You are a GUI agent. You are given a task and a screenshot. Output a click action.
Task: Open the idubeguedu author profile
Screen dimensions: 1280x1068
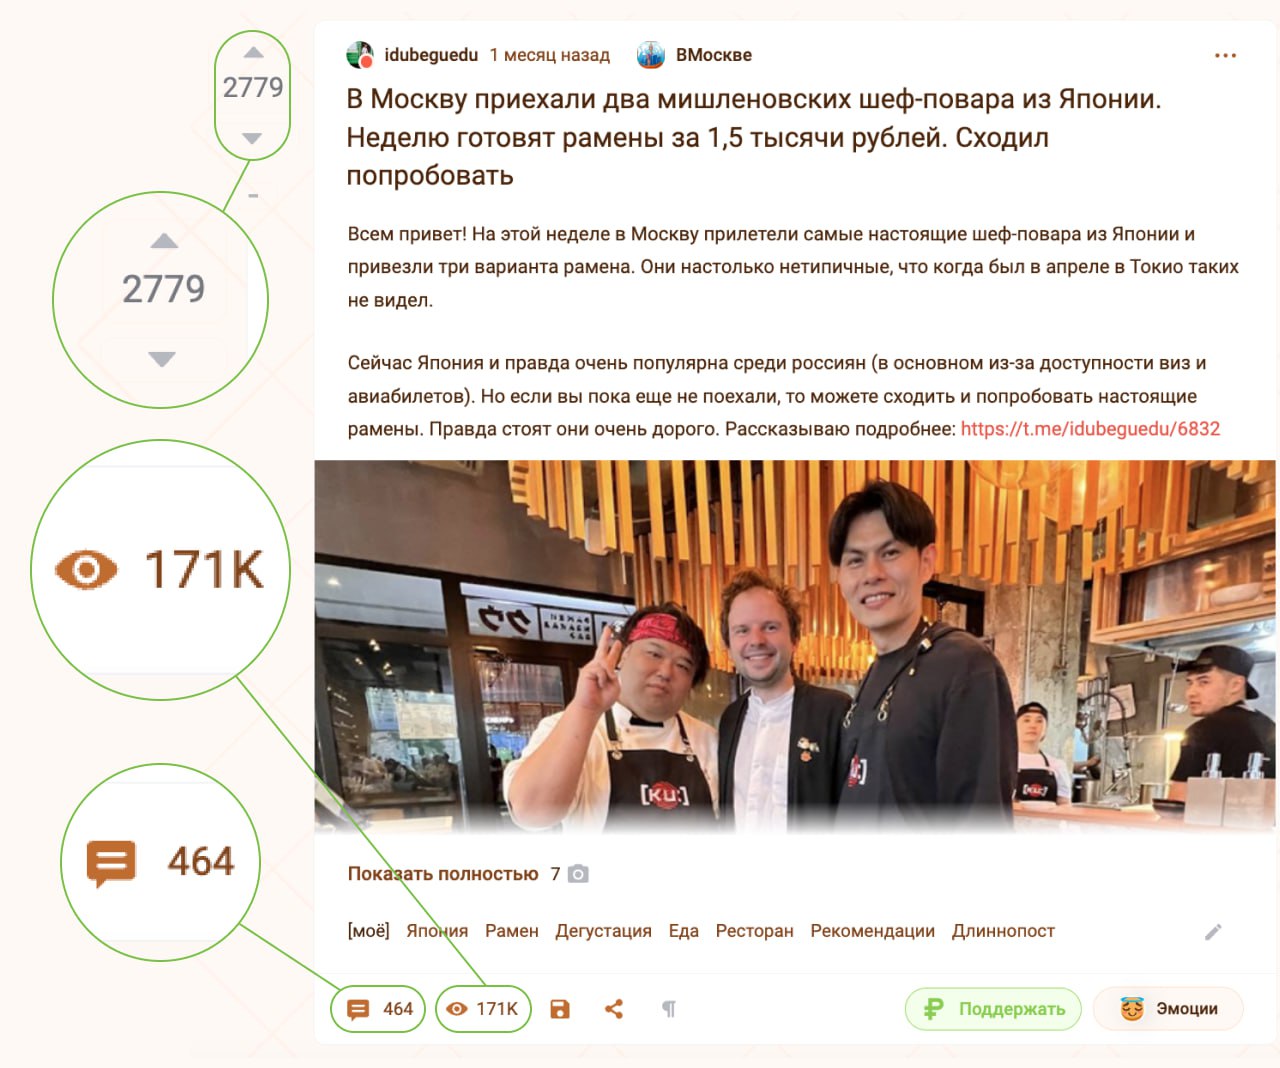[431, 55]
